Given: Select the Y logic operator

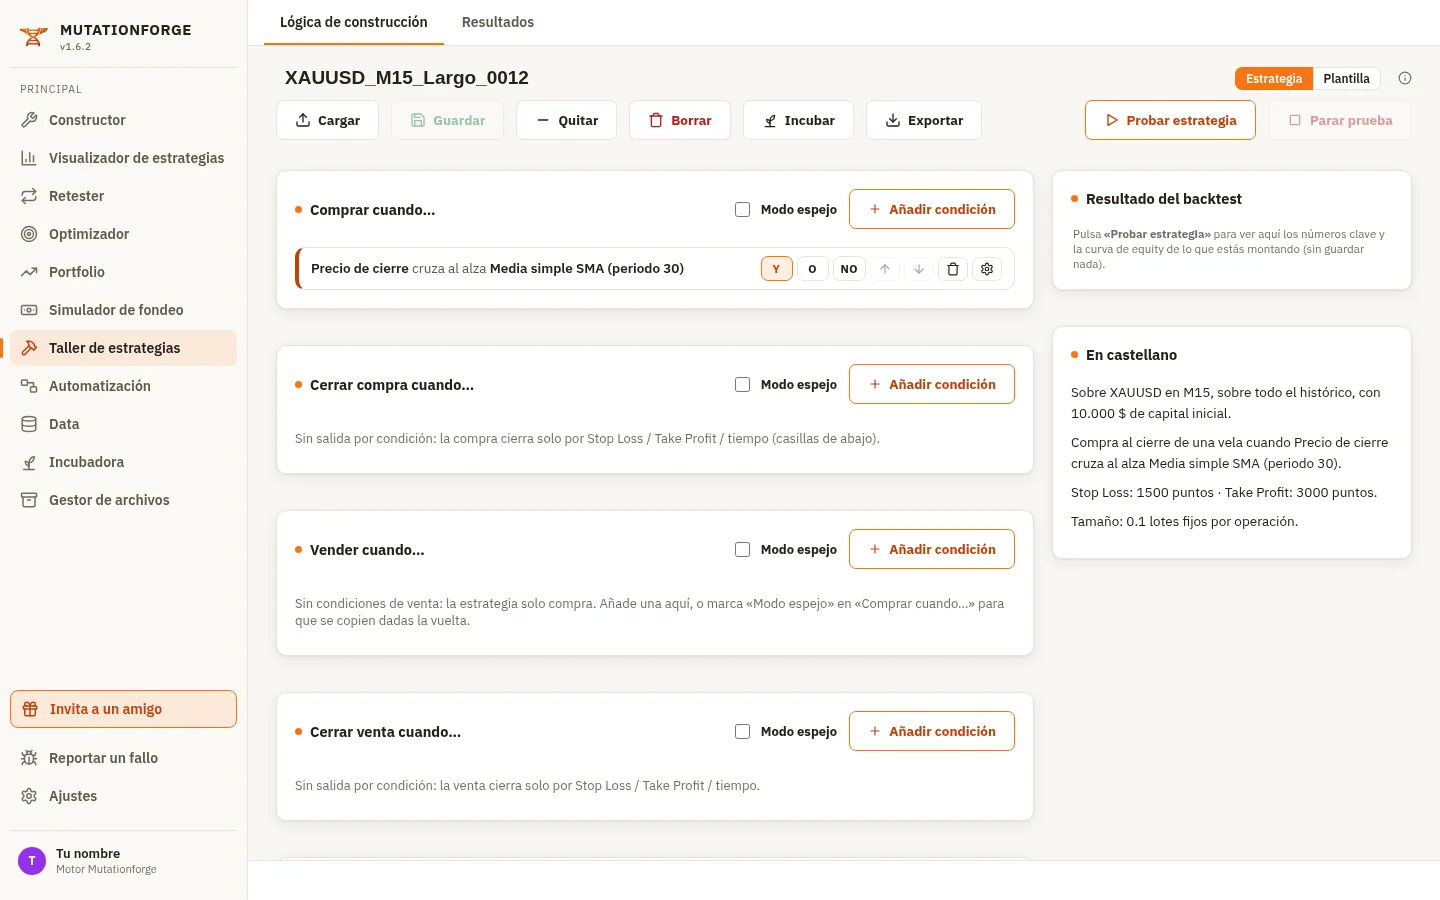Looking at the screenshot, I should (776, 269).
